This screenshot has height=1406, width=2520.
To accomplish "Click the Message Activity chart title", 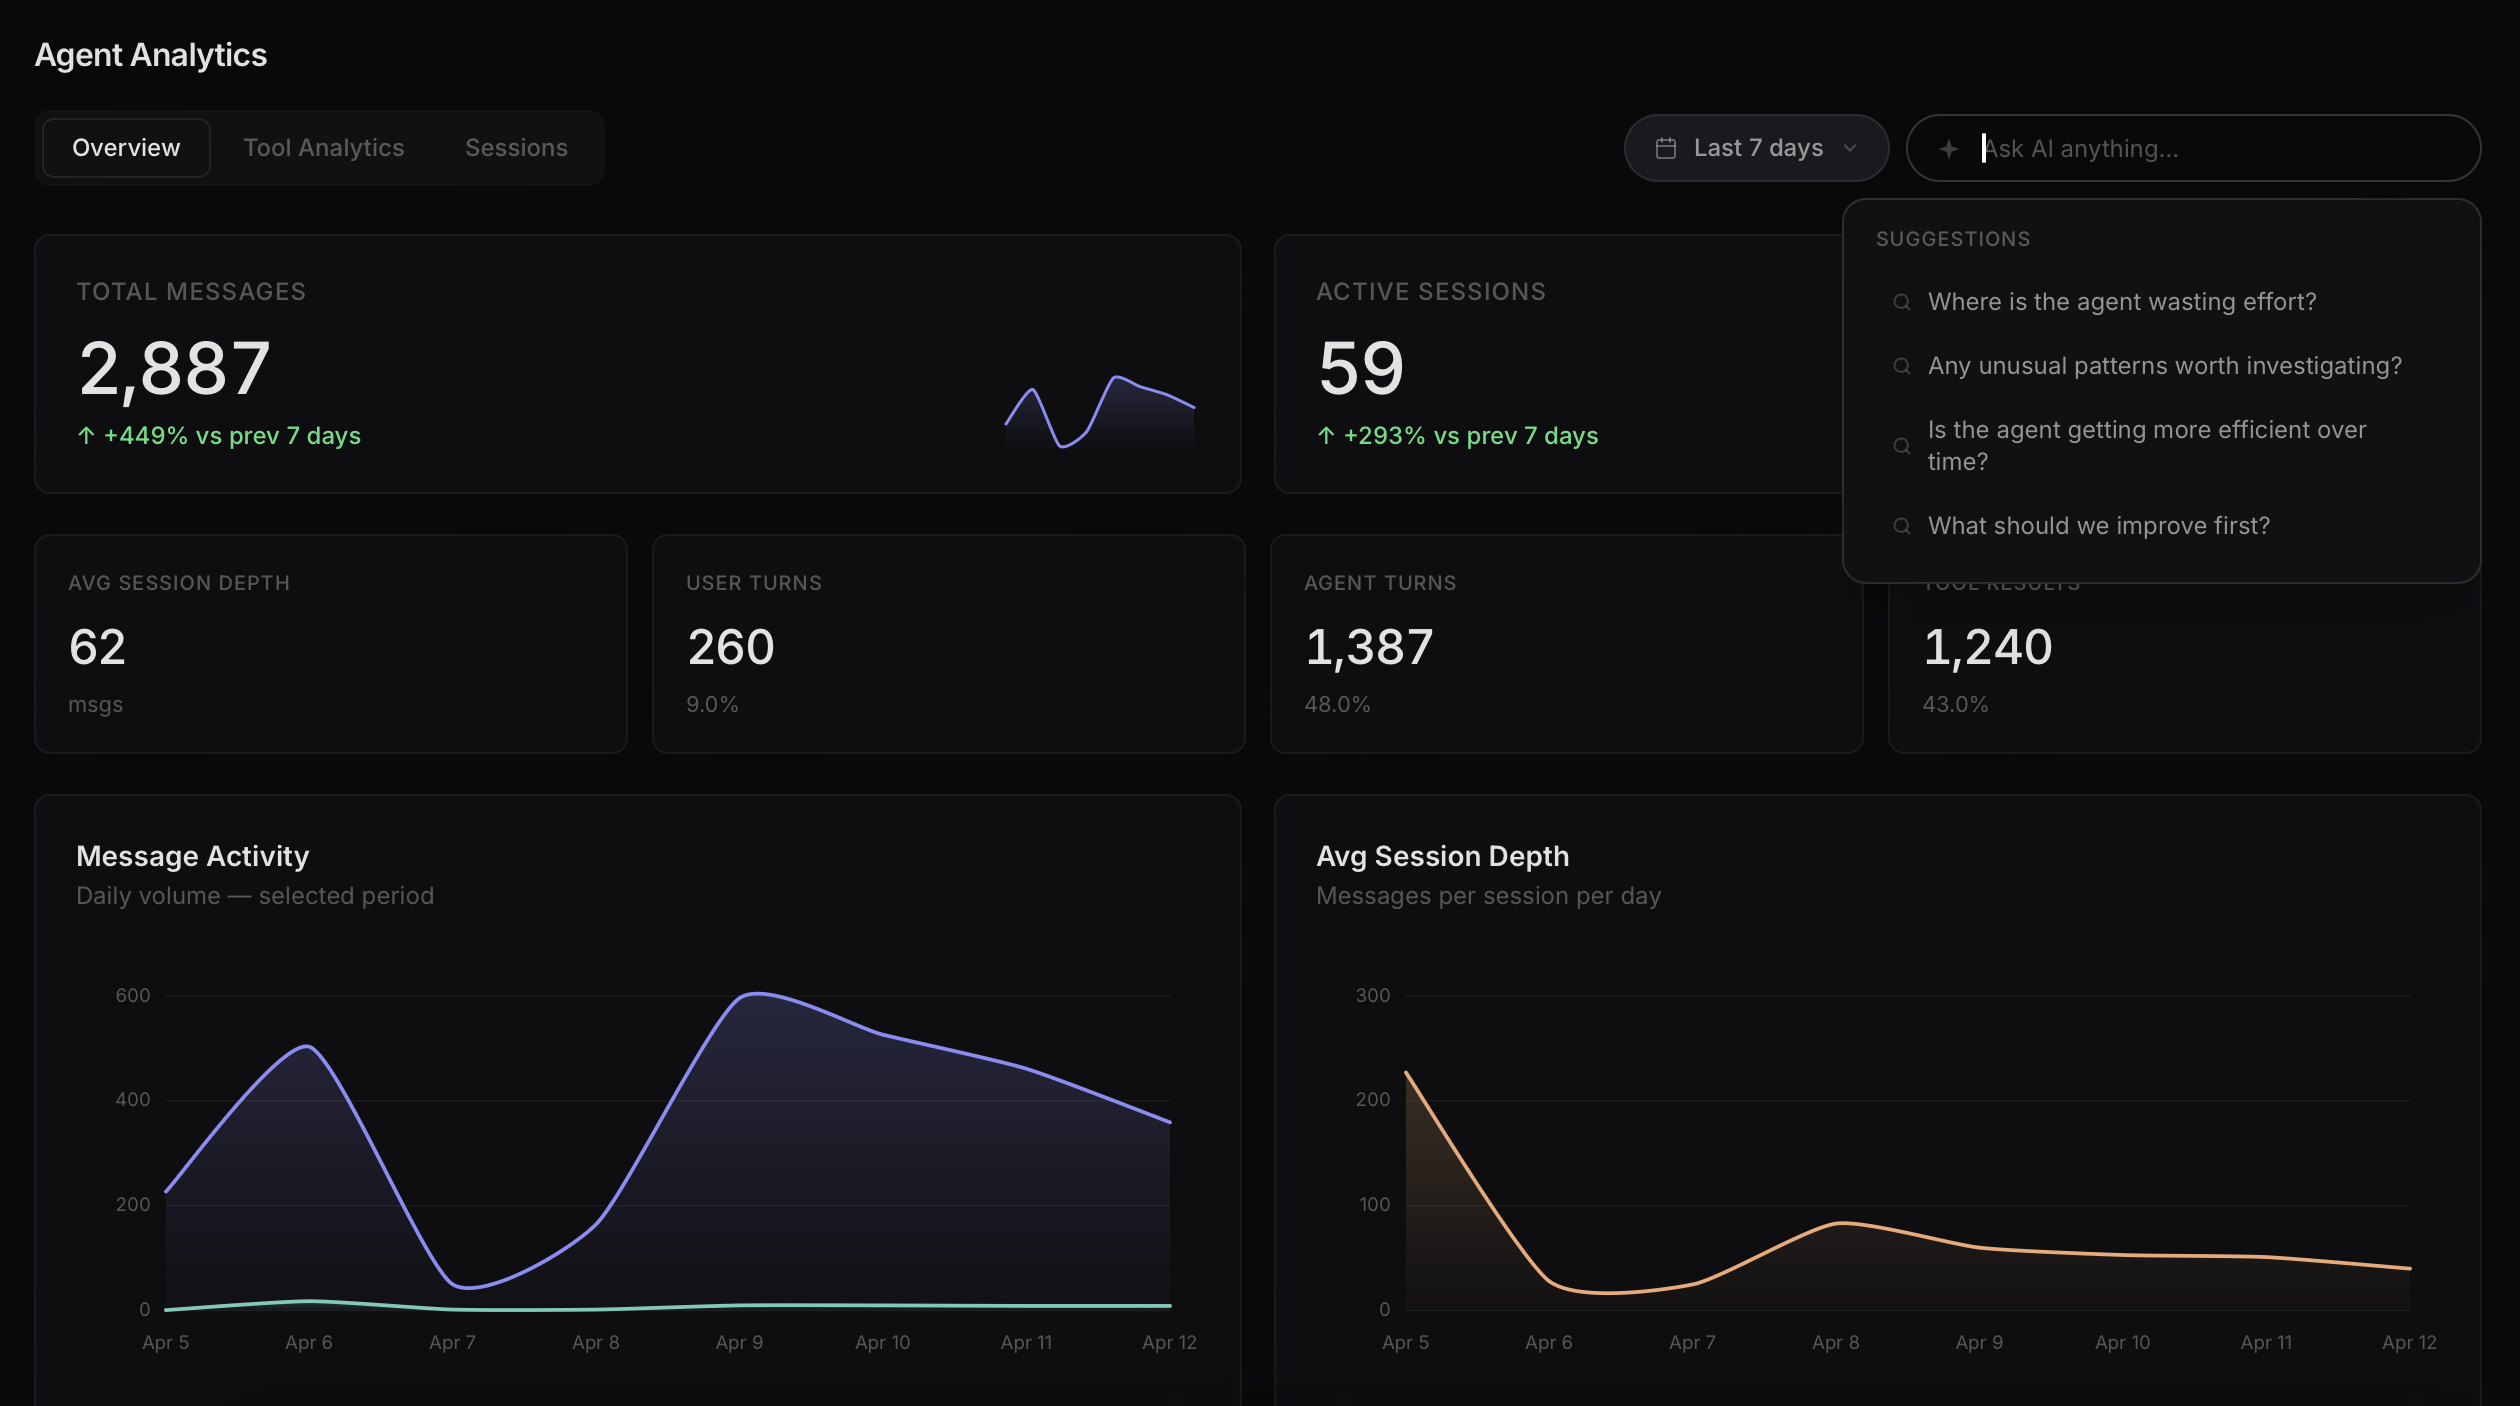I will click(x=193, y=857).
